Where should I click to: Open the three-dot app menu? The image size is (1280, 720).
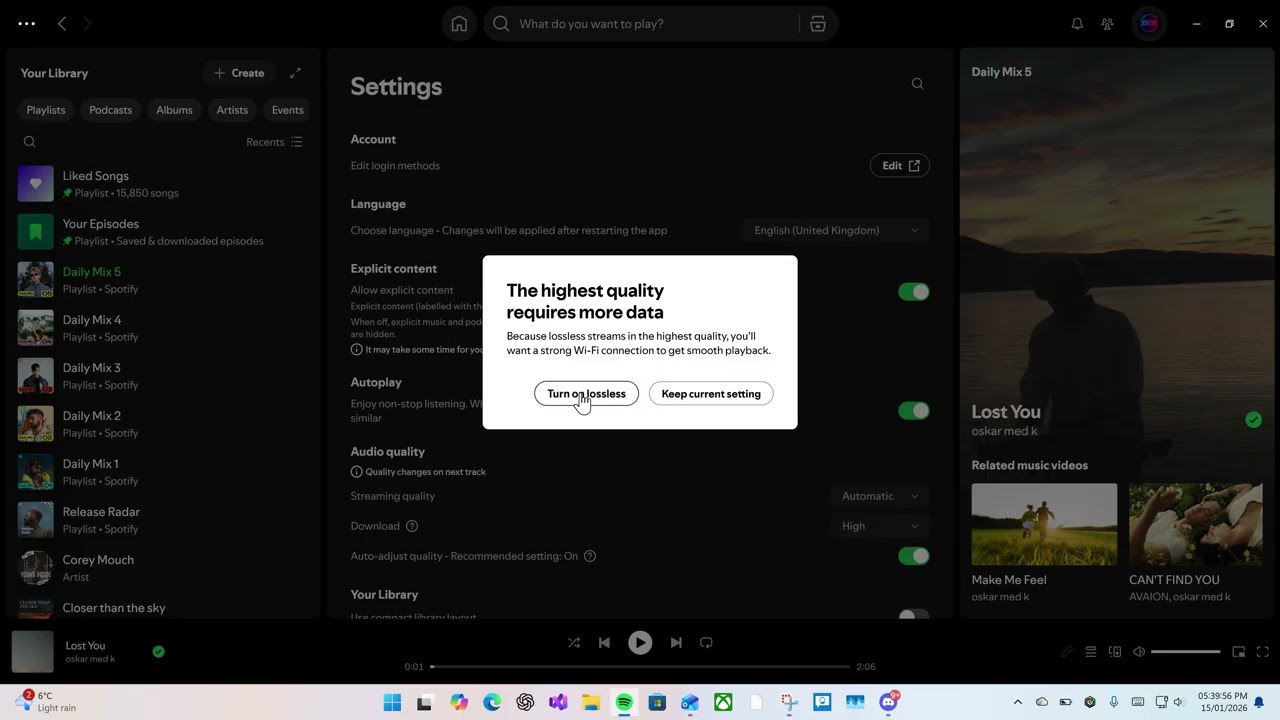[x=27, y=24]
